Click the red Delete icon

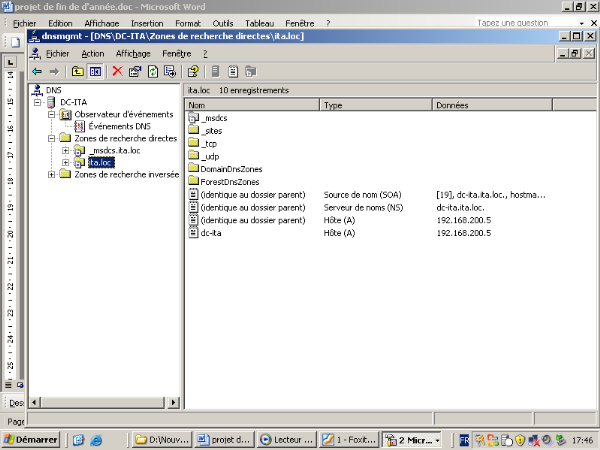117,71
